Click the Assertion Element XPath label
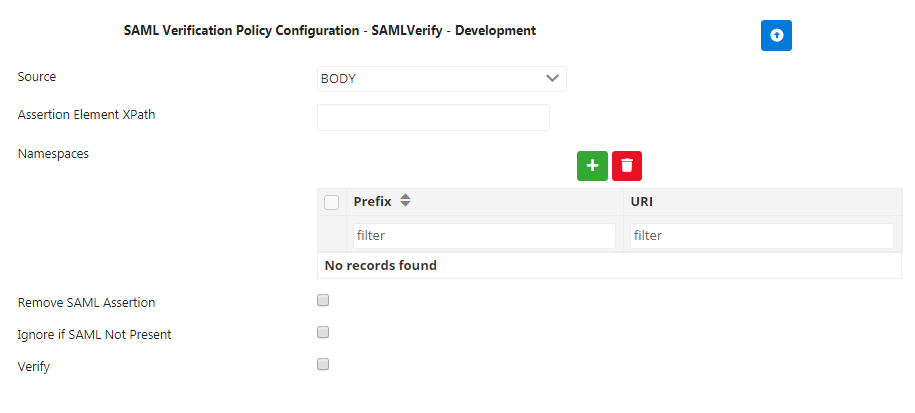 [x=86, y=115]
